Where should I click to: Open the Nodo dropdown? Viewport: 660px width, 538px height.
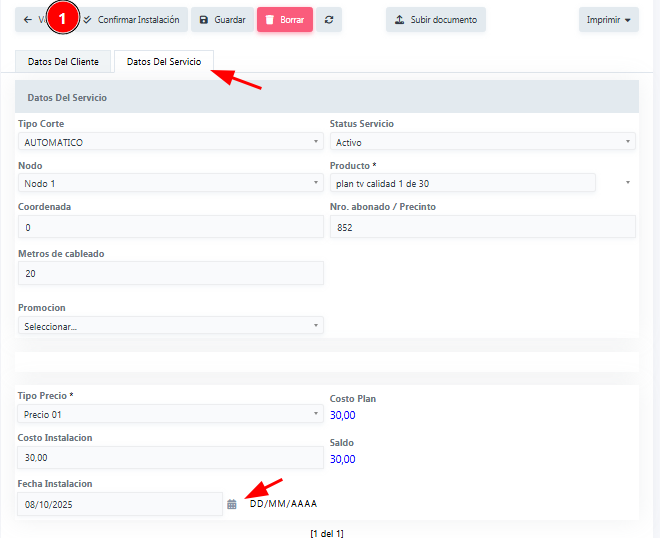(170, 184)
